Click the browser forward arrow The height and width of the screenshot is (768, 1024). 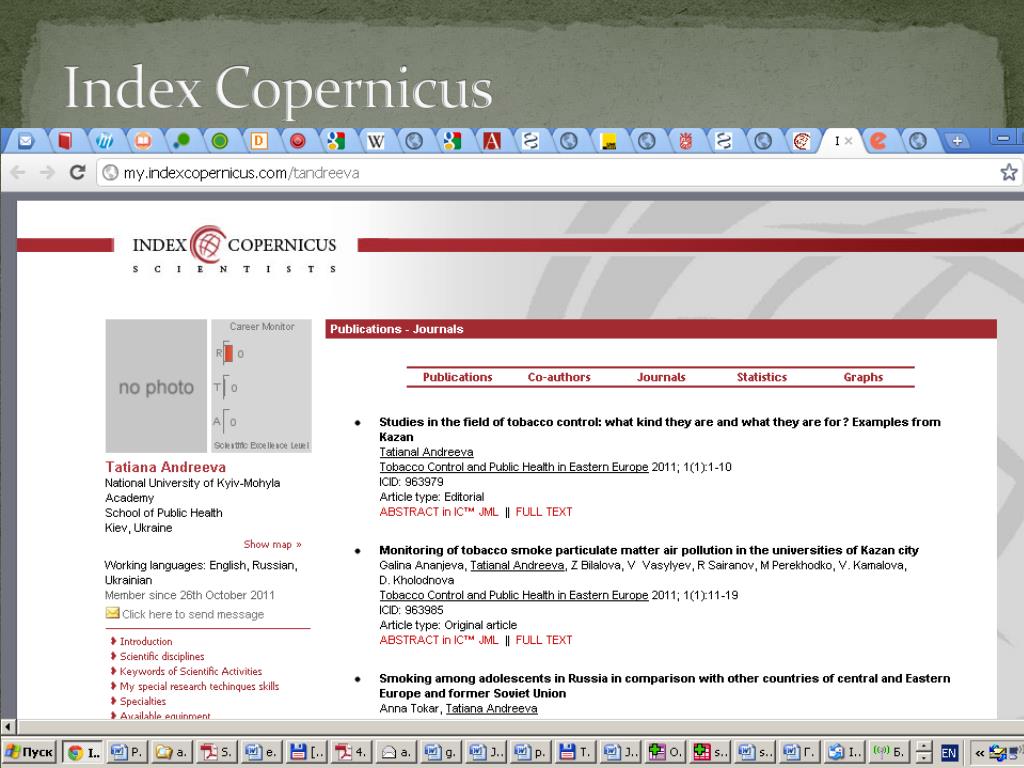click(x=47, y=172)
